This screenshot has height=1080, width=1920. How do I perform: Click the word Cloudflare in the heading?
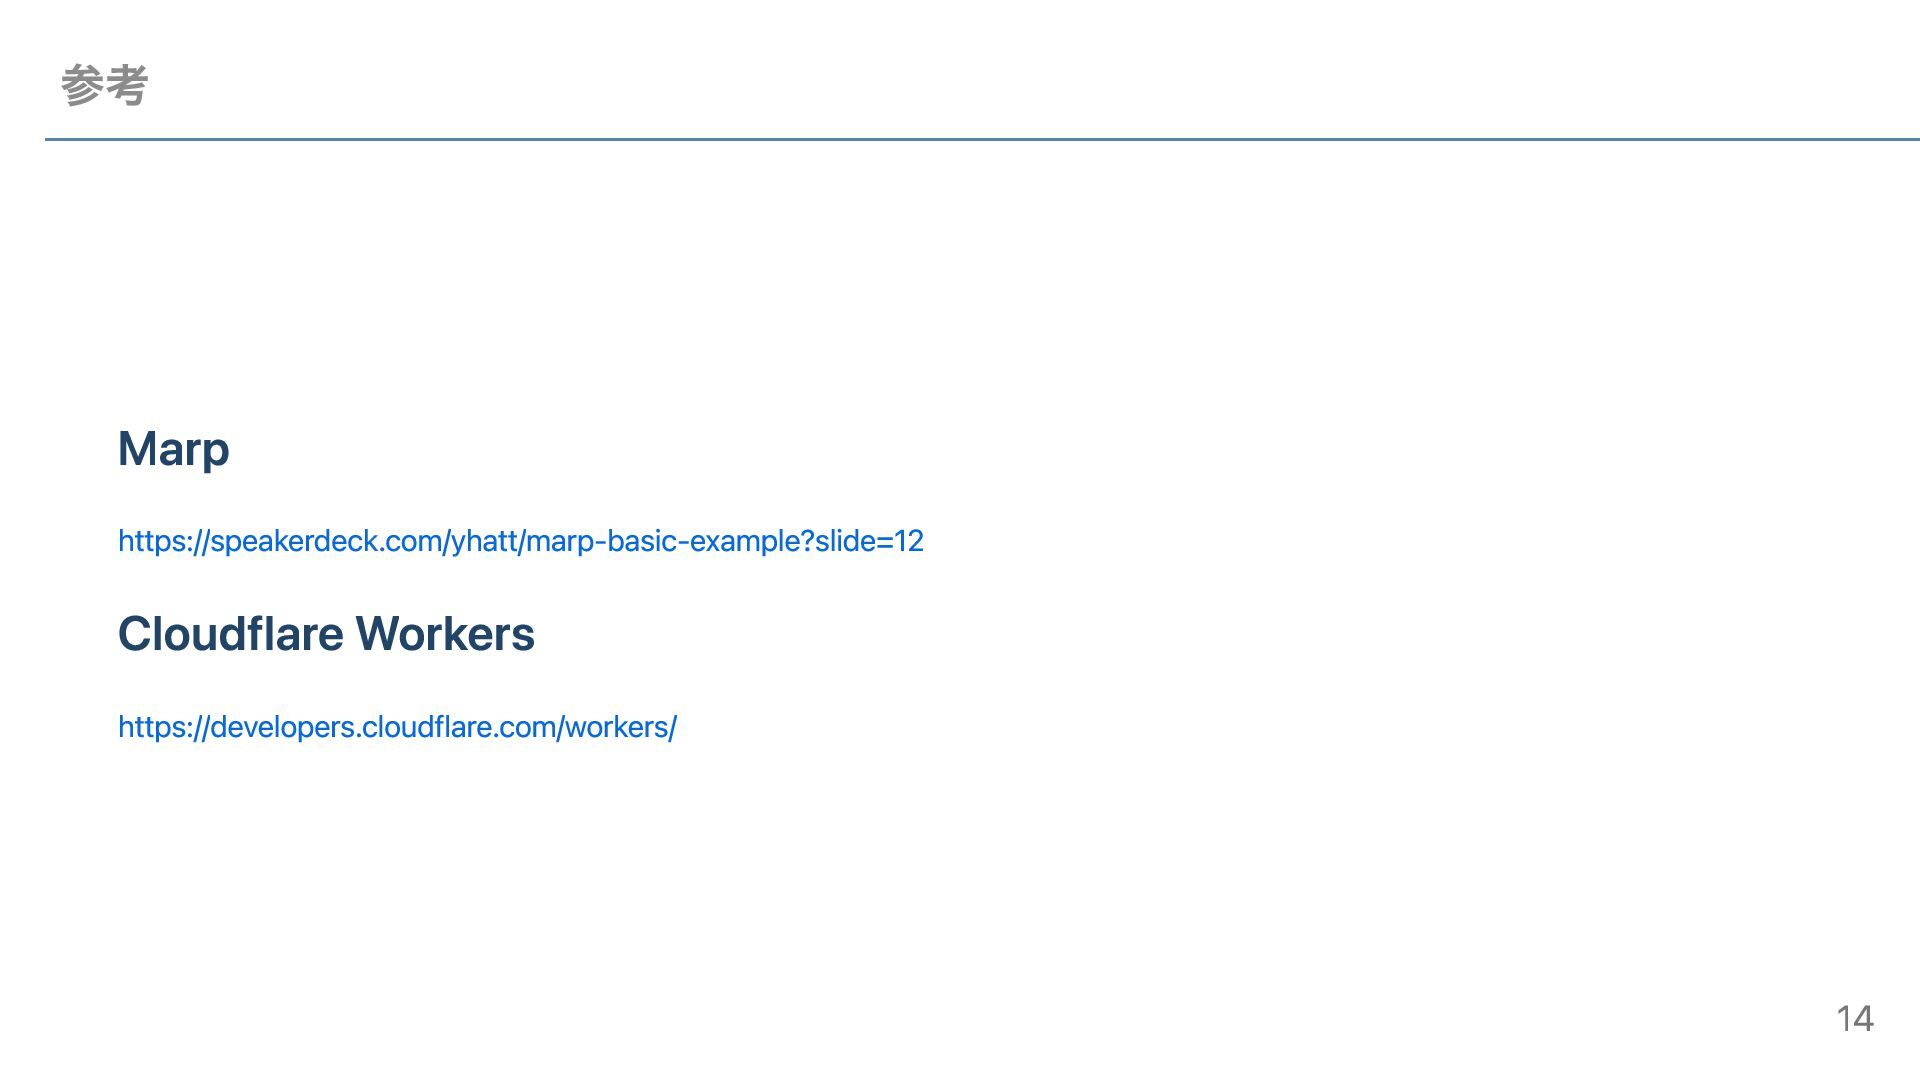231,634
